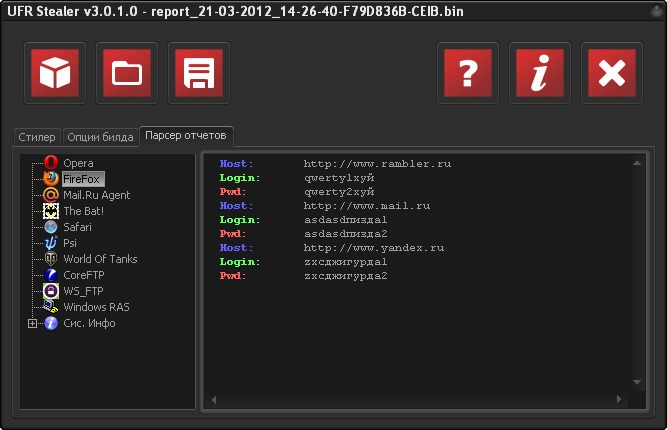Click the Safari compass icon
This screenshot has width=667, height=430.
click(x=51, y=227)
